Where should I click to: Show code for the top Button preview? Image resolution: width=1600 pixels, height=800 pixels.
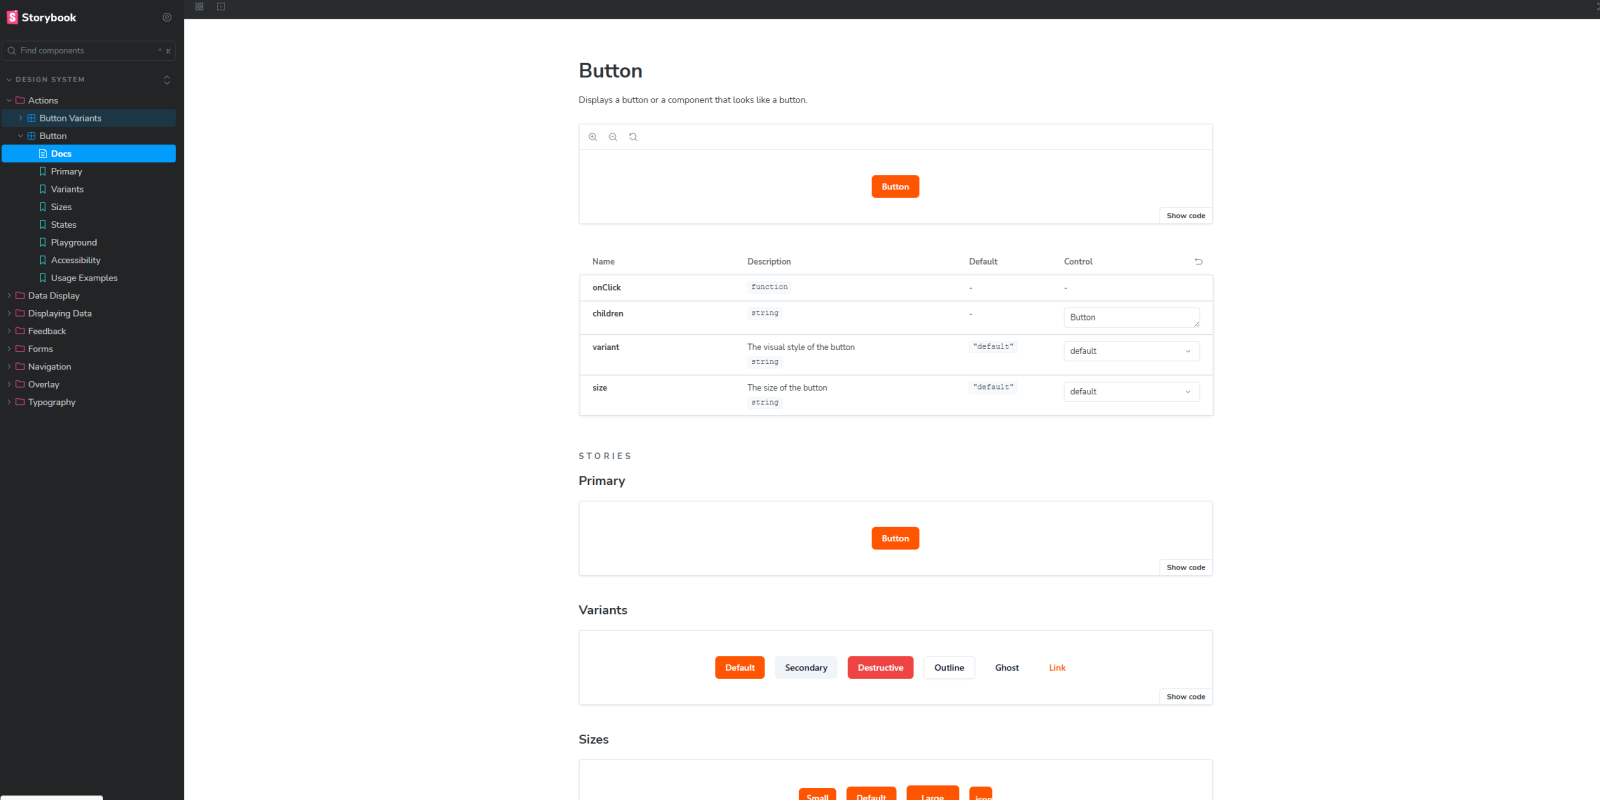pos(1186,216)
